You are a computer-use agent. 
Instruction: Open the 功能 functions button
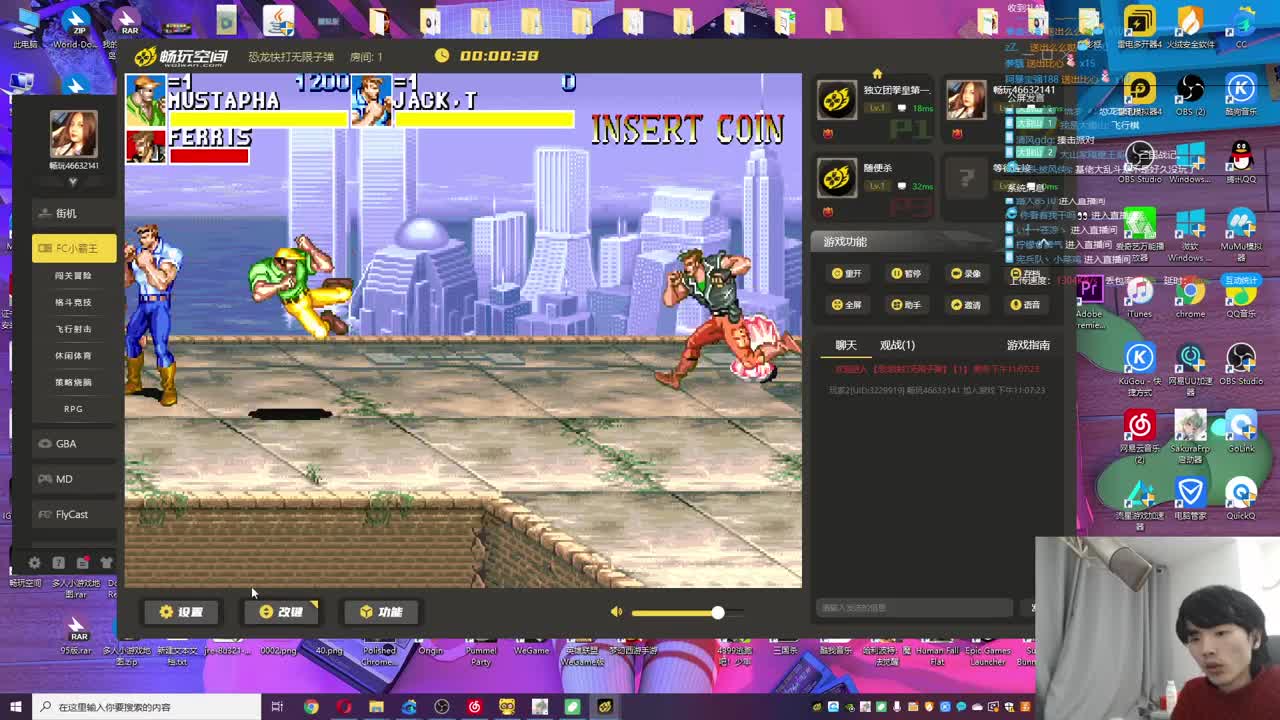(381, 612)
